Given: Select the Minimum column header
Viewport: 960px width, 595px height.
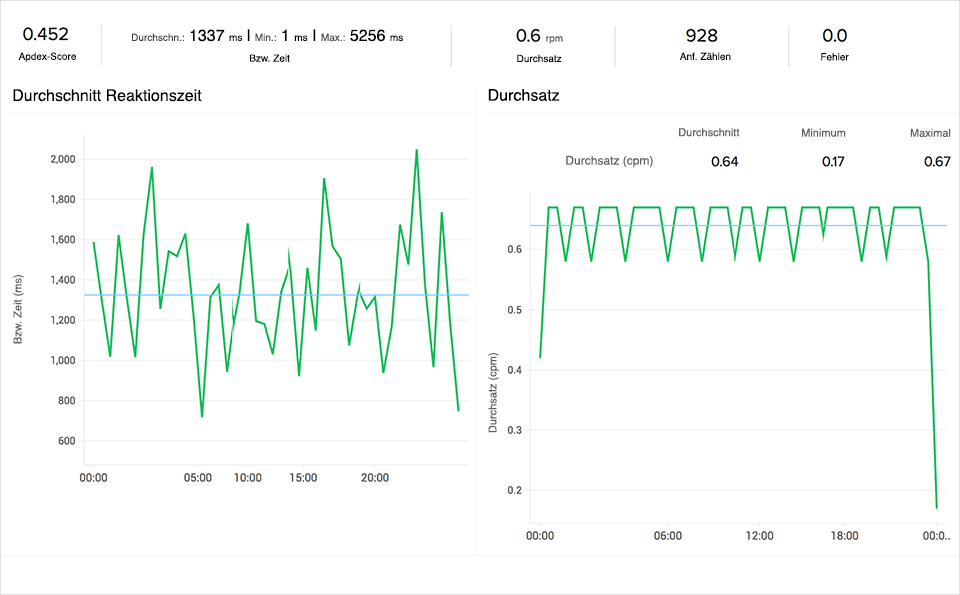Looking at the screenshot, I should pyautogui.click(x=823, y=133).
